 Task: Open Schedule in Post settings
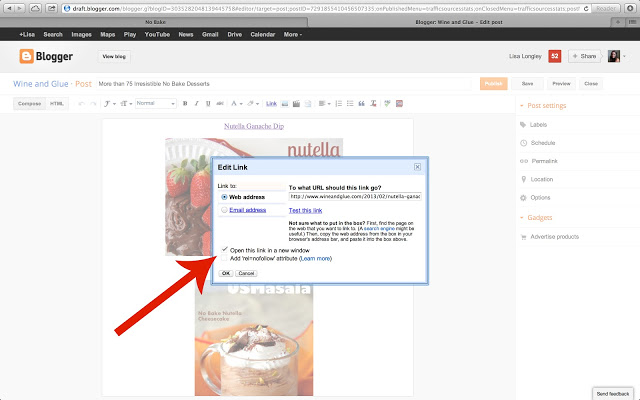coord(542,143)
